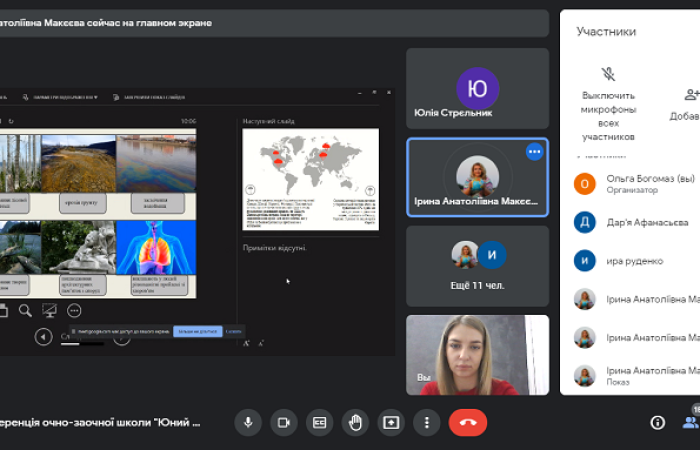Select Дар'я Афанасьєва in participants list
700x450 pixels.
point(647,222)
